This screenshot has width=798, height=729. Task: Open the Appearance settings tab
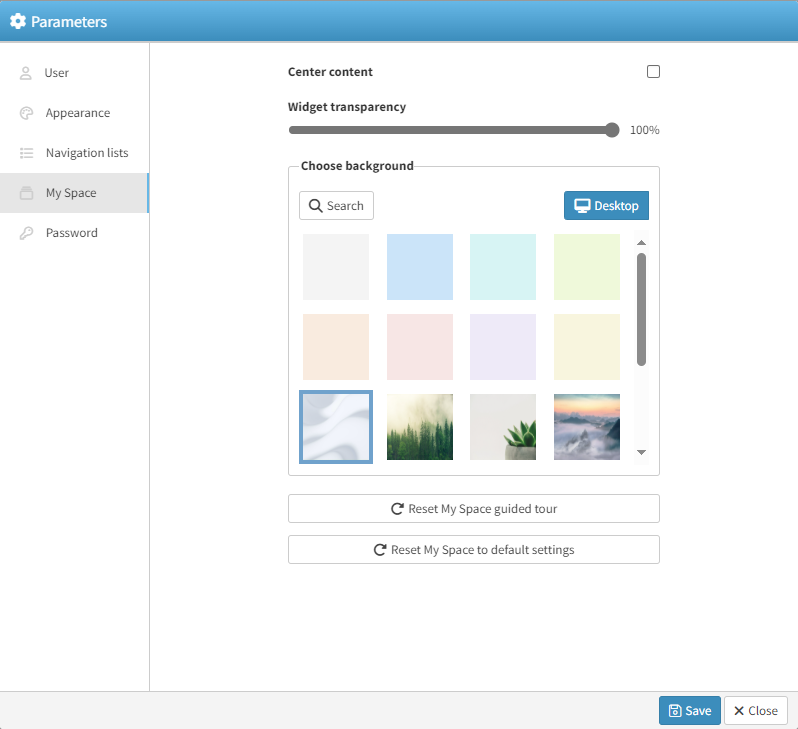(x=77, y=113)
